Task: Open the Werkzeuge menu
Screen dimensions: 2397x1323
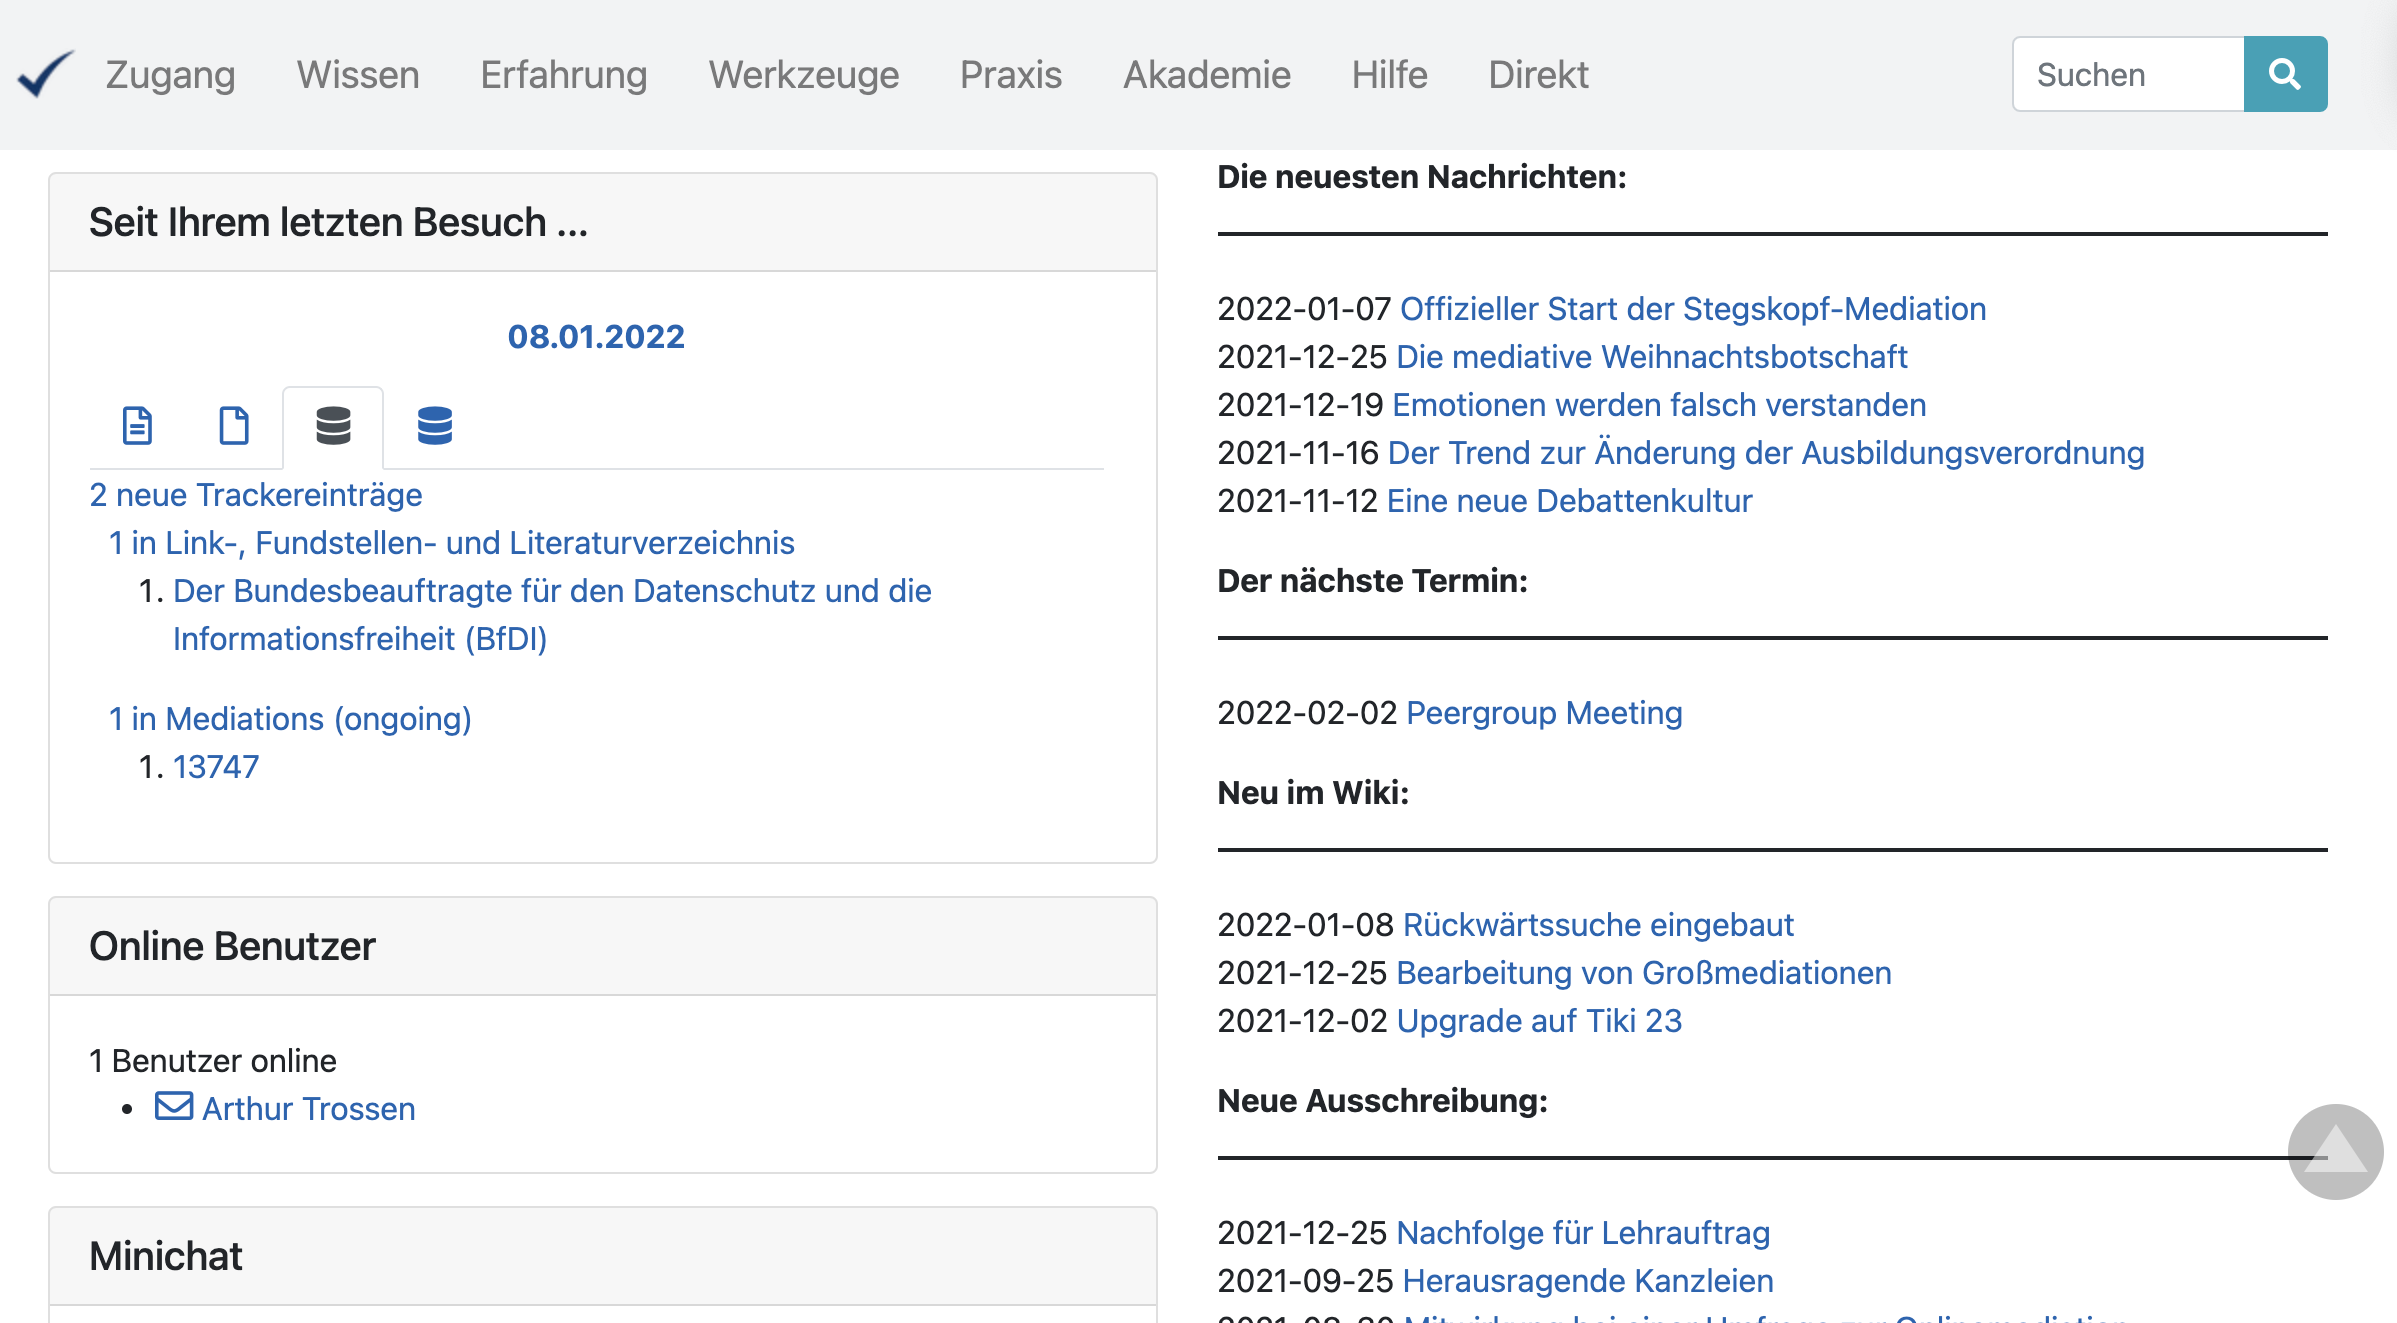Action: click(803, 75)
